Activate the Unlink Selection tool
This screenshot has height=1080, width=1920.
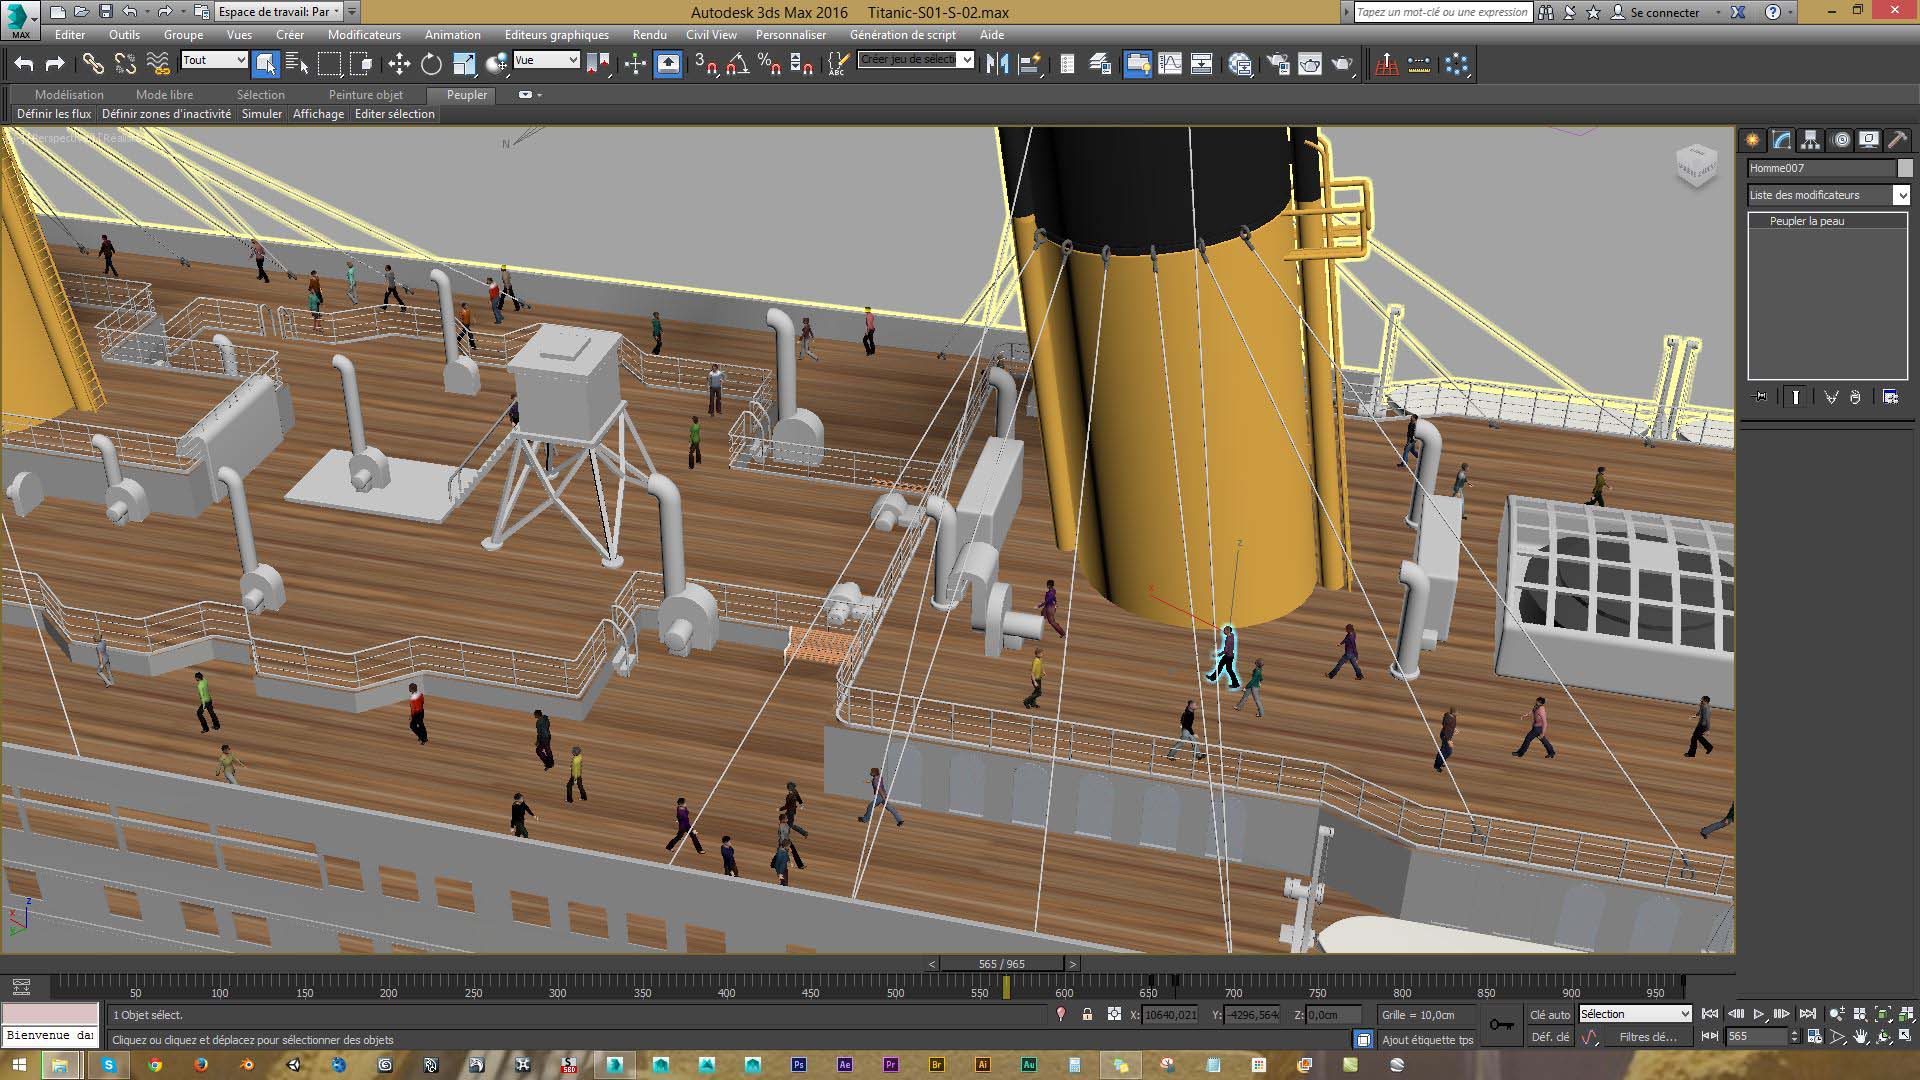click(125, 64)
